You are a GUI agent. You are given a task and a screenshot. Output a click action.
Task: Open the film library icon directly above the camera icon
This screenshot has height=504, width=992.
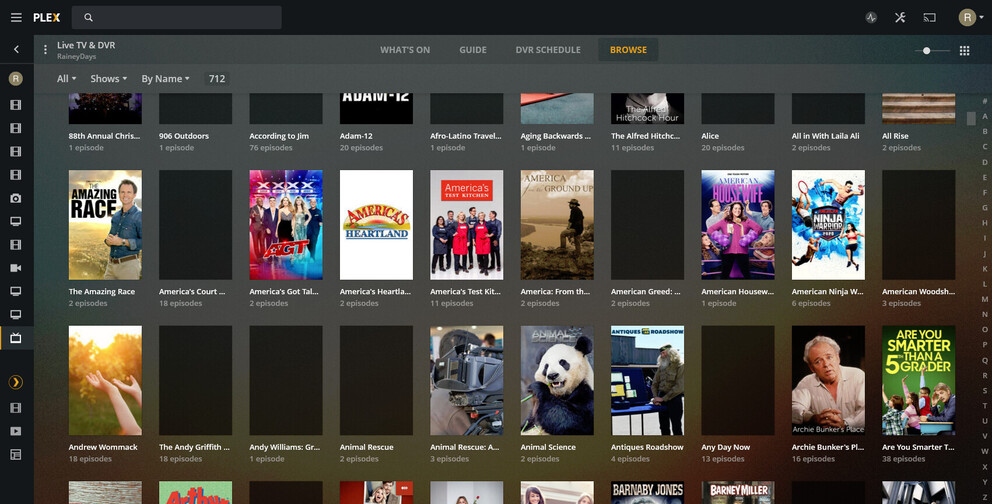coord(16,175)
